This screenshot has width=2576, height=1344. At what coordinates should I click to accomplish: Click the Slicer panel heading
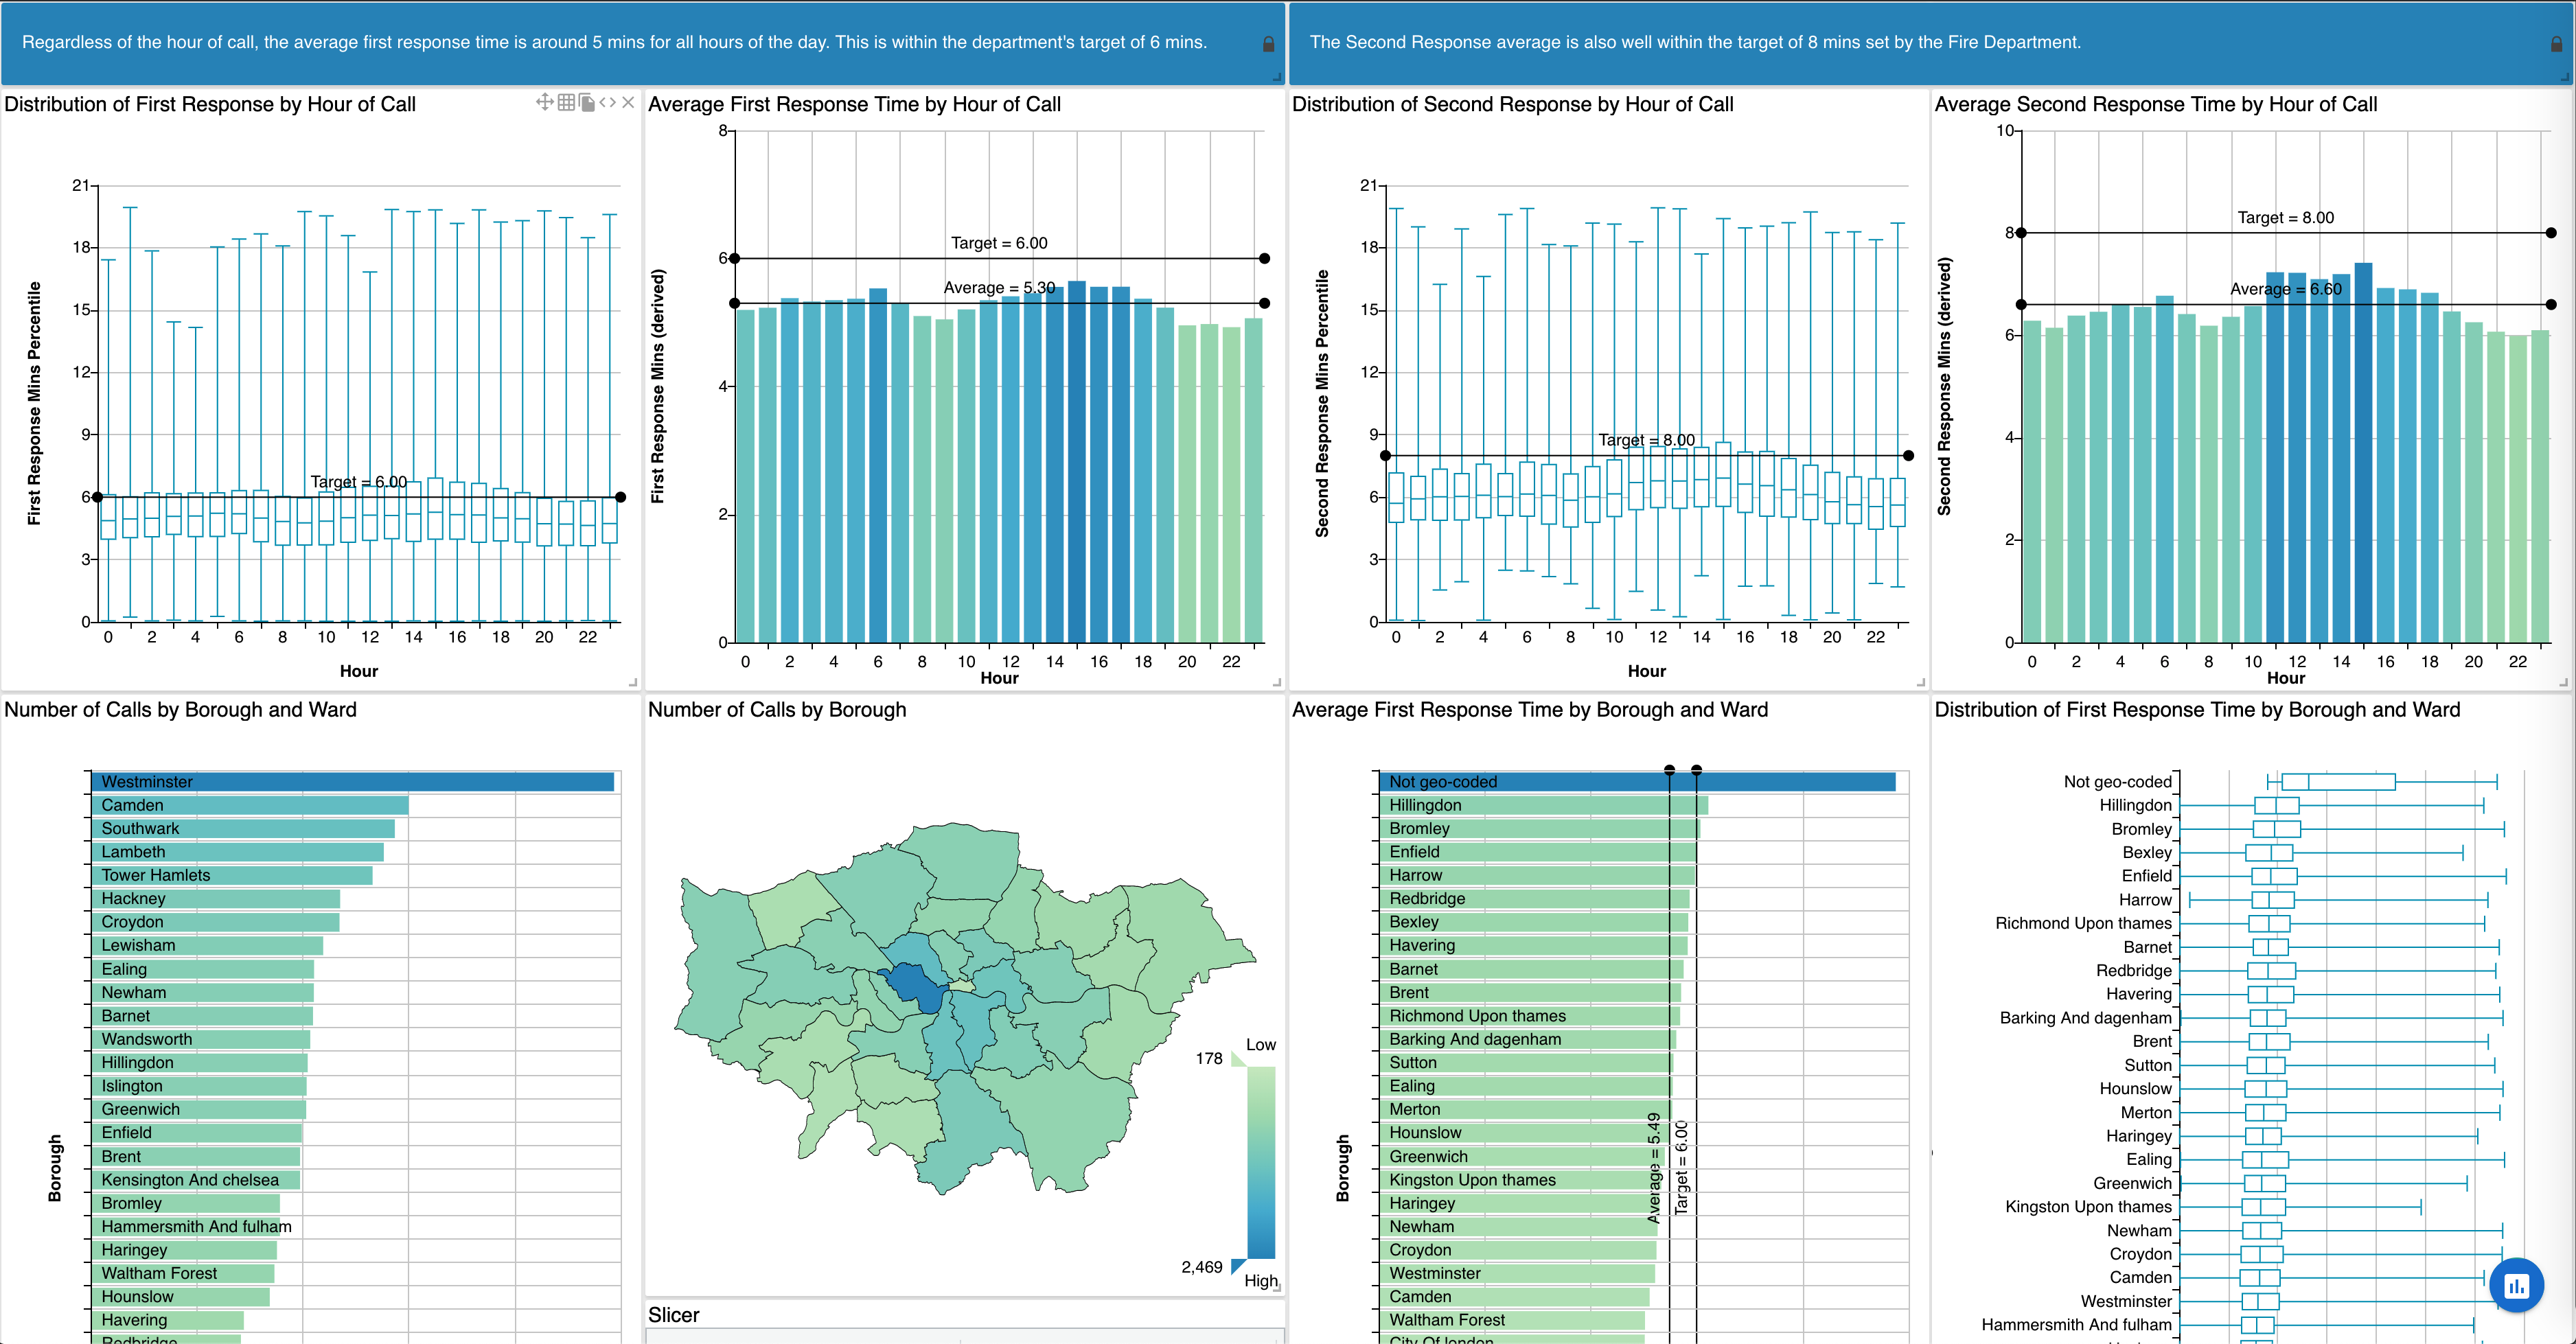click(x=673, y=1315)
